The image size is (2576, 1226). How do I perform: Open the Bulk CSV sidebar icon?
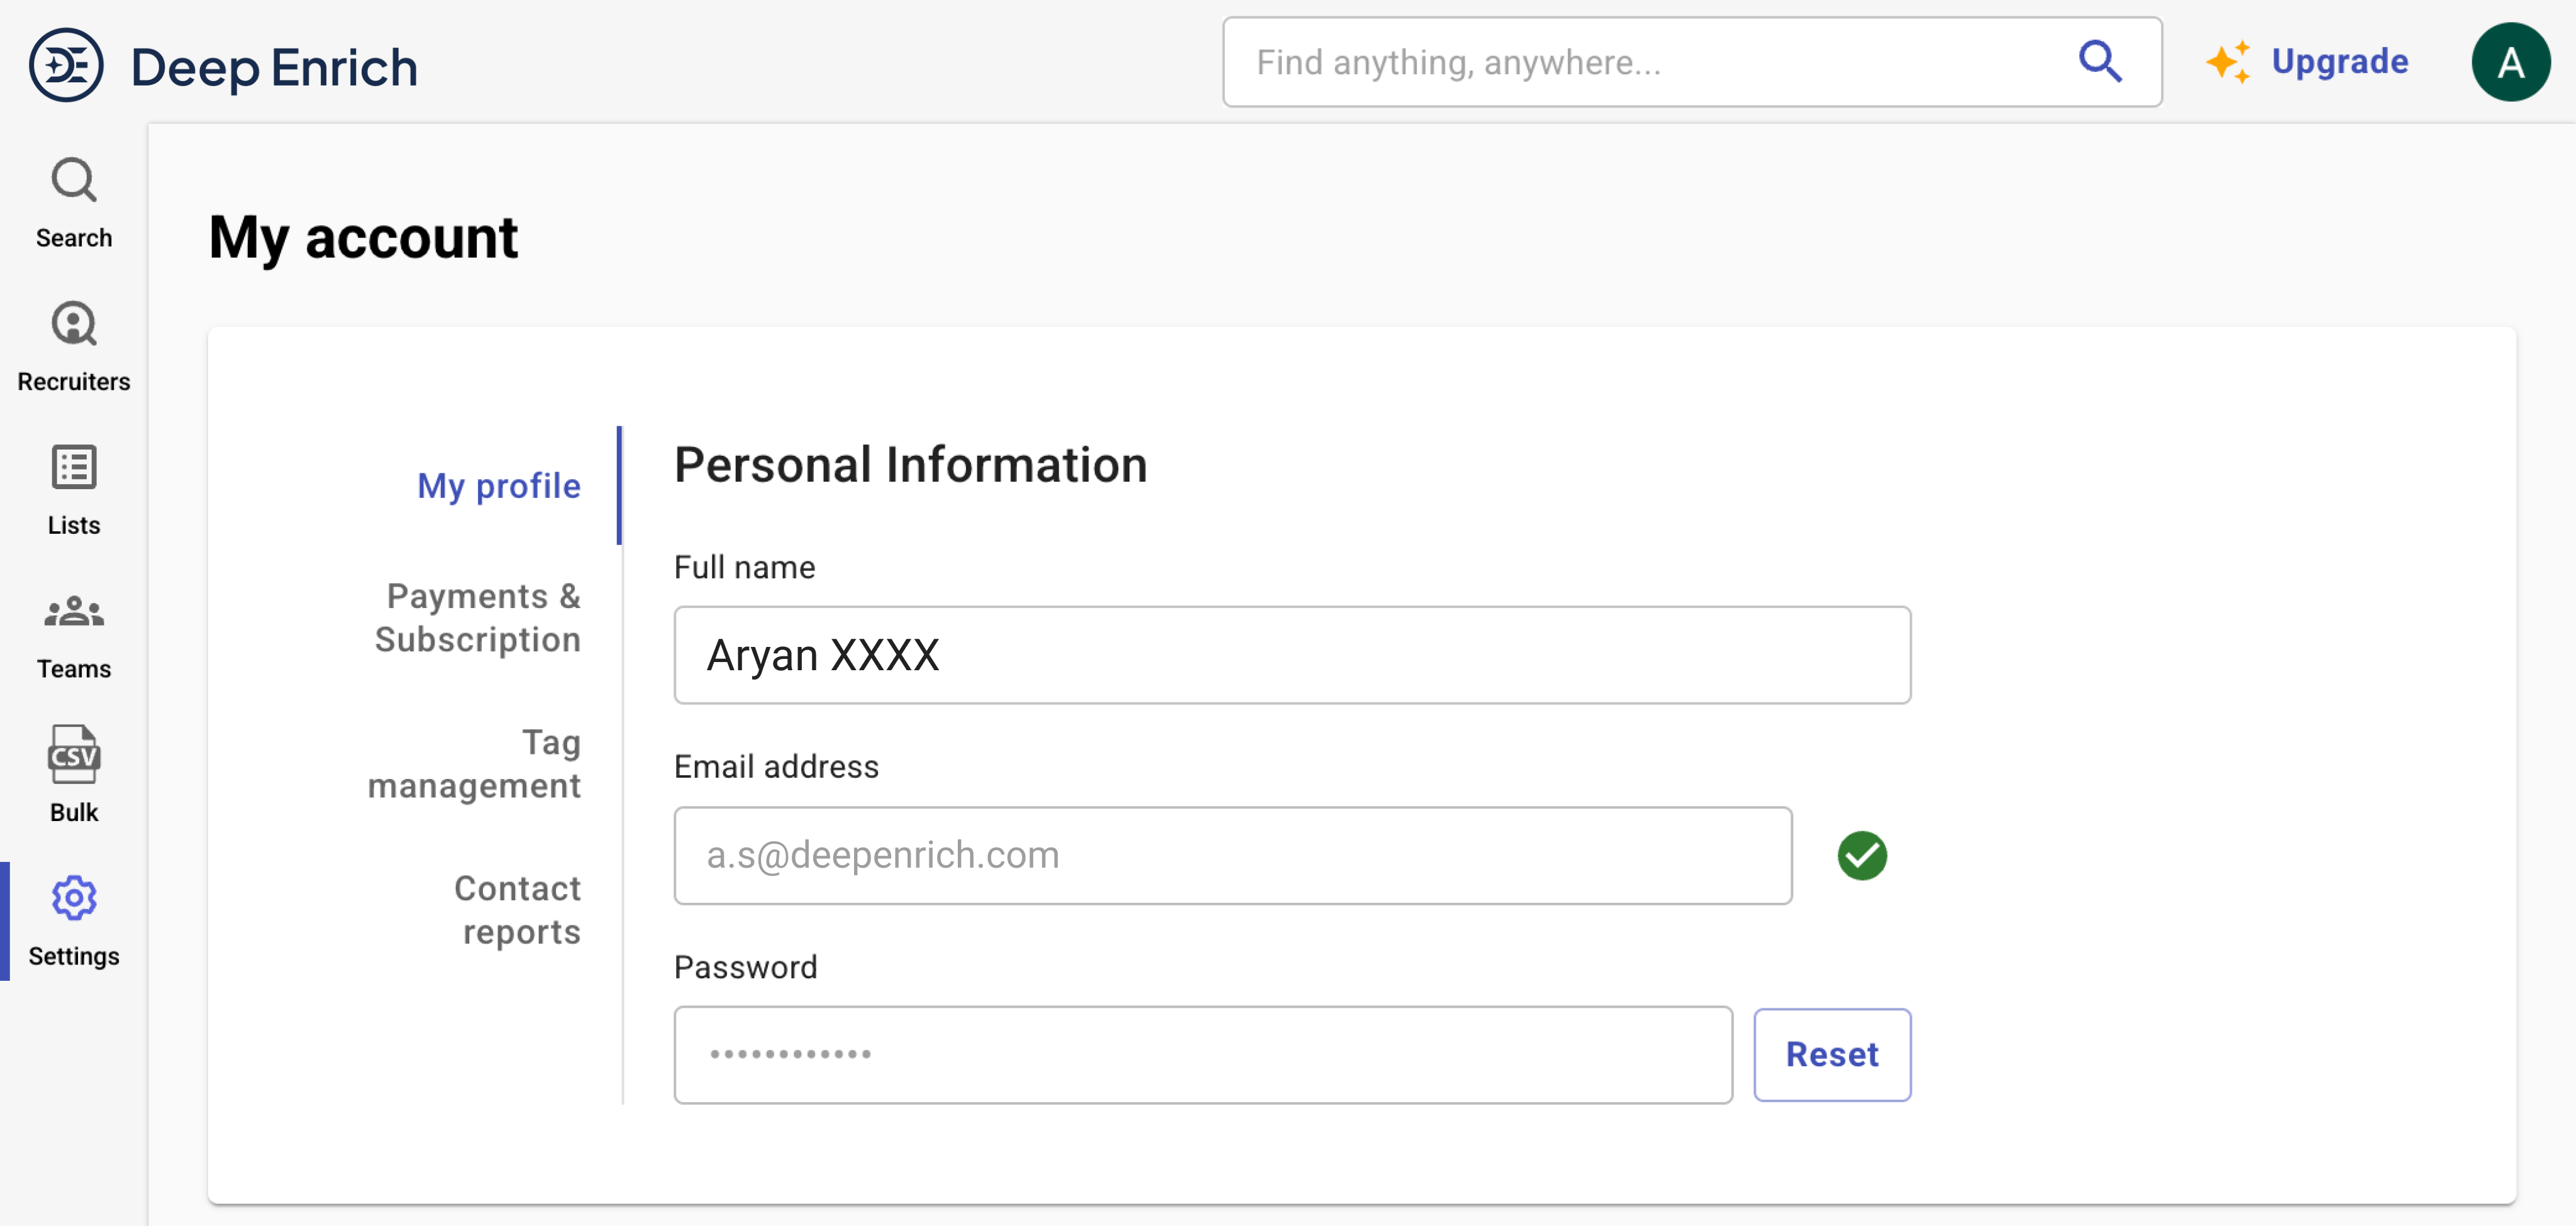click(x=74, y=756)
